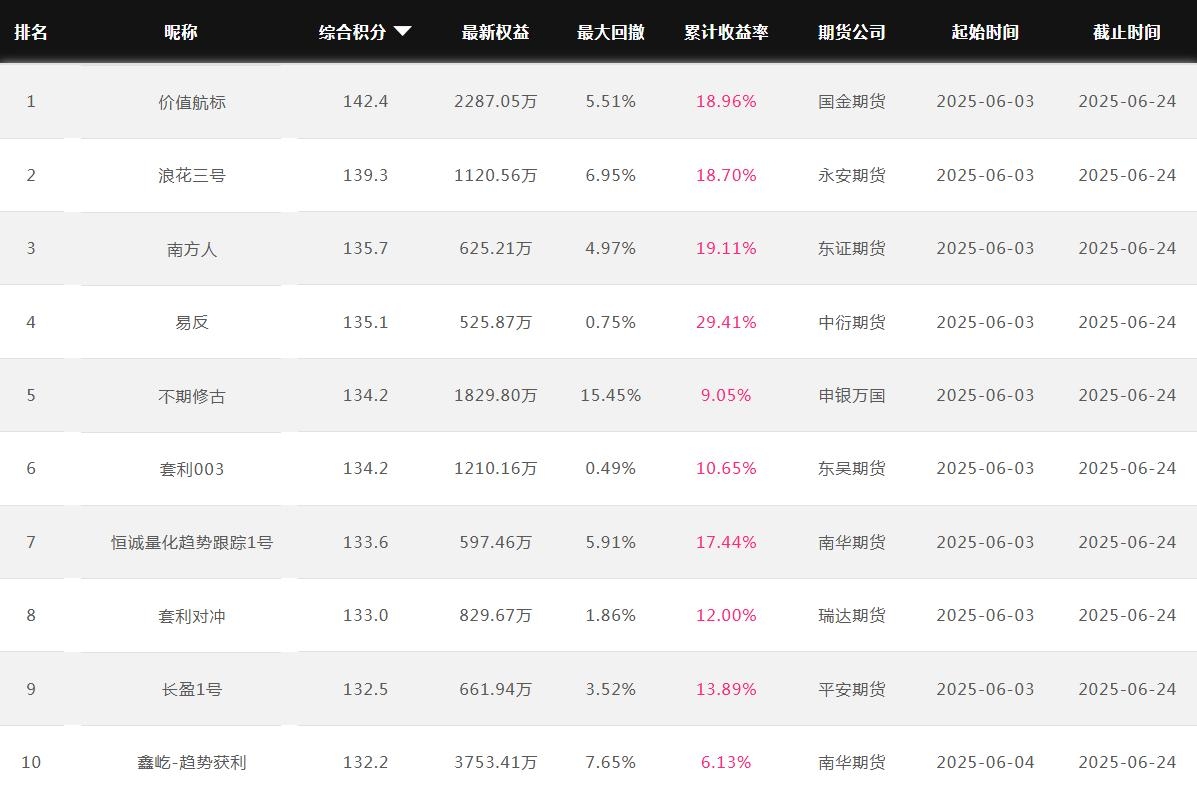Click the equity value 2287.05万
The width and height of the screenshot is (1197, 796).
(x=495, y=102)
